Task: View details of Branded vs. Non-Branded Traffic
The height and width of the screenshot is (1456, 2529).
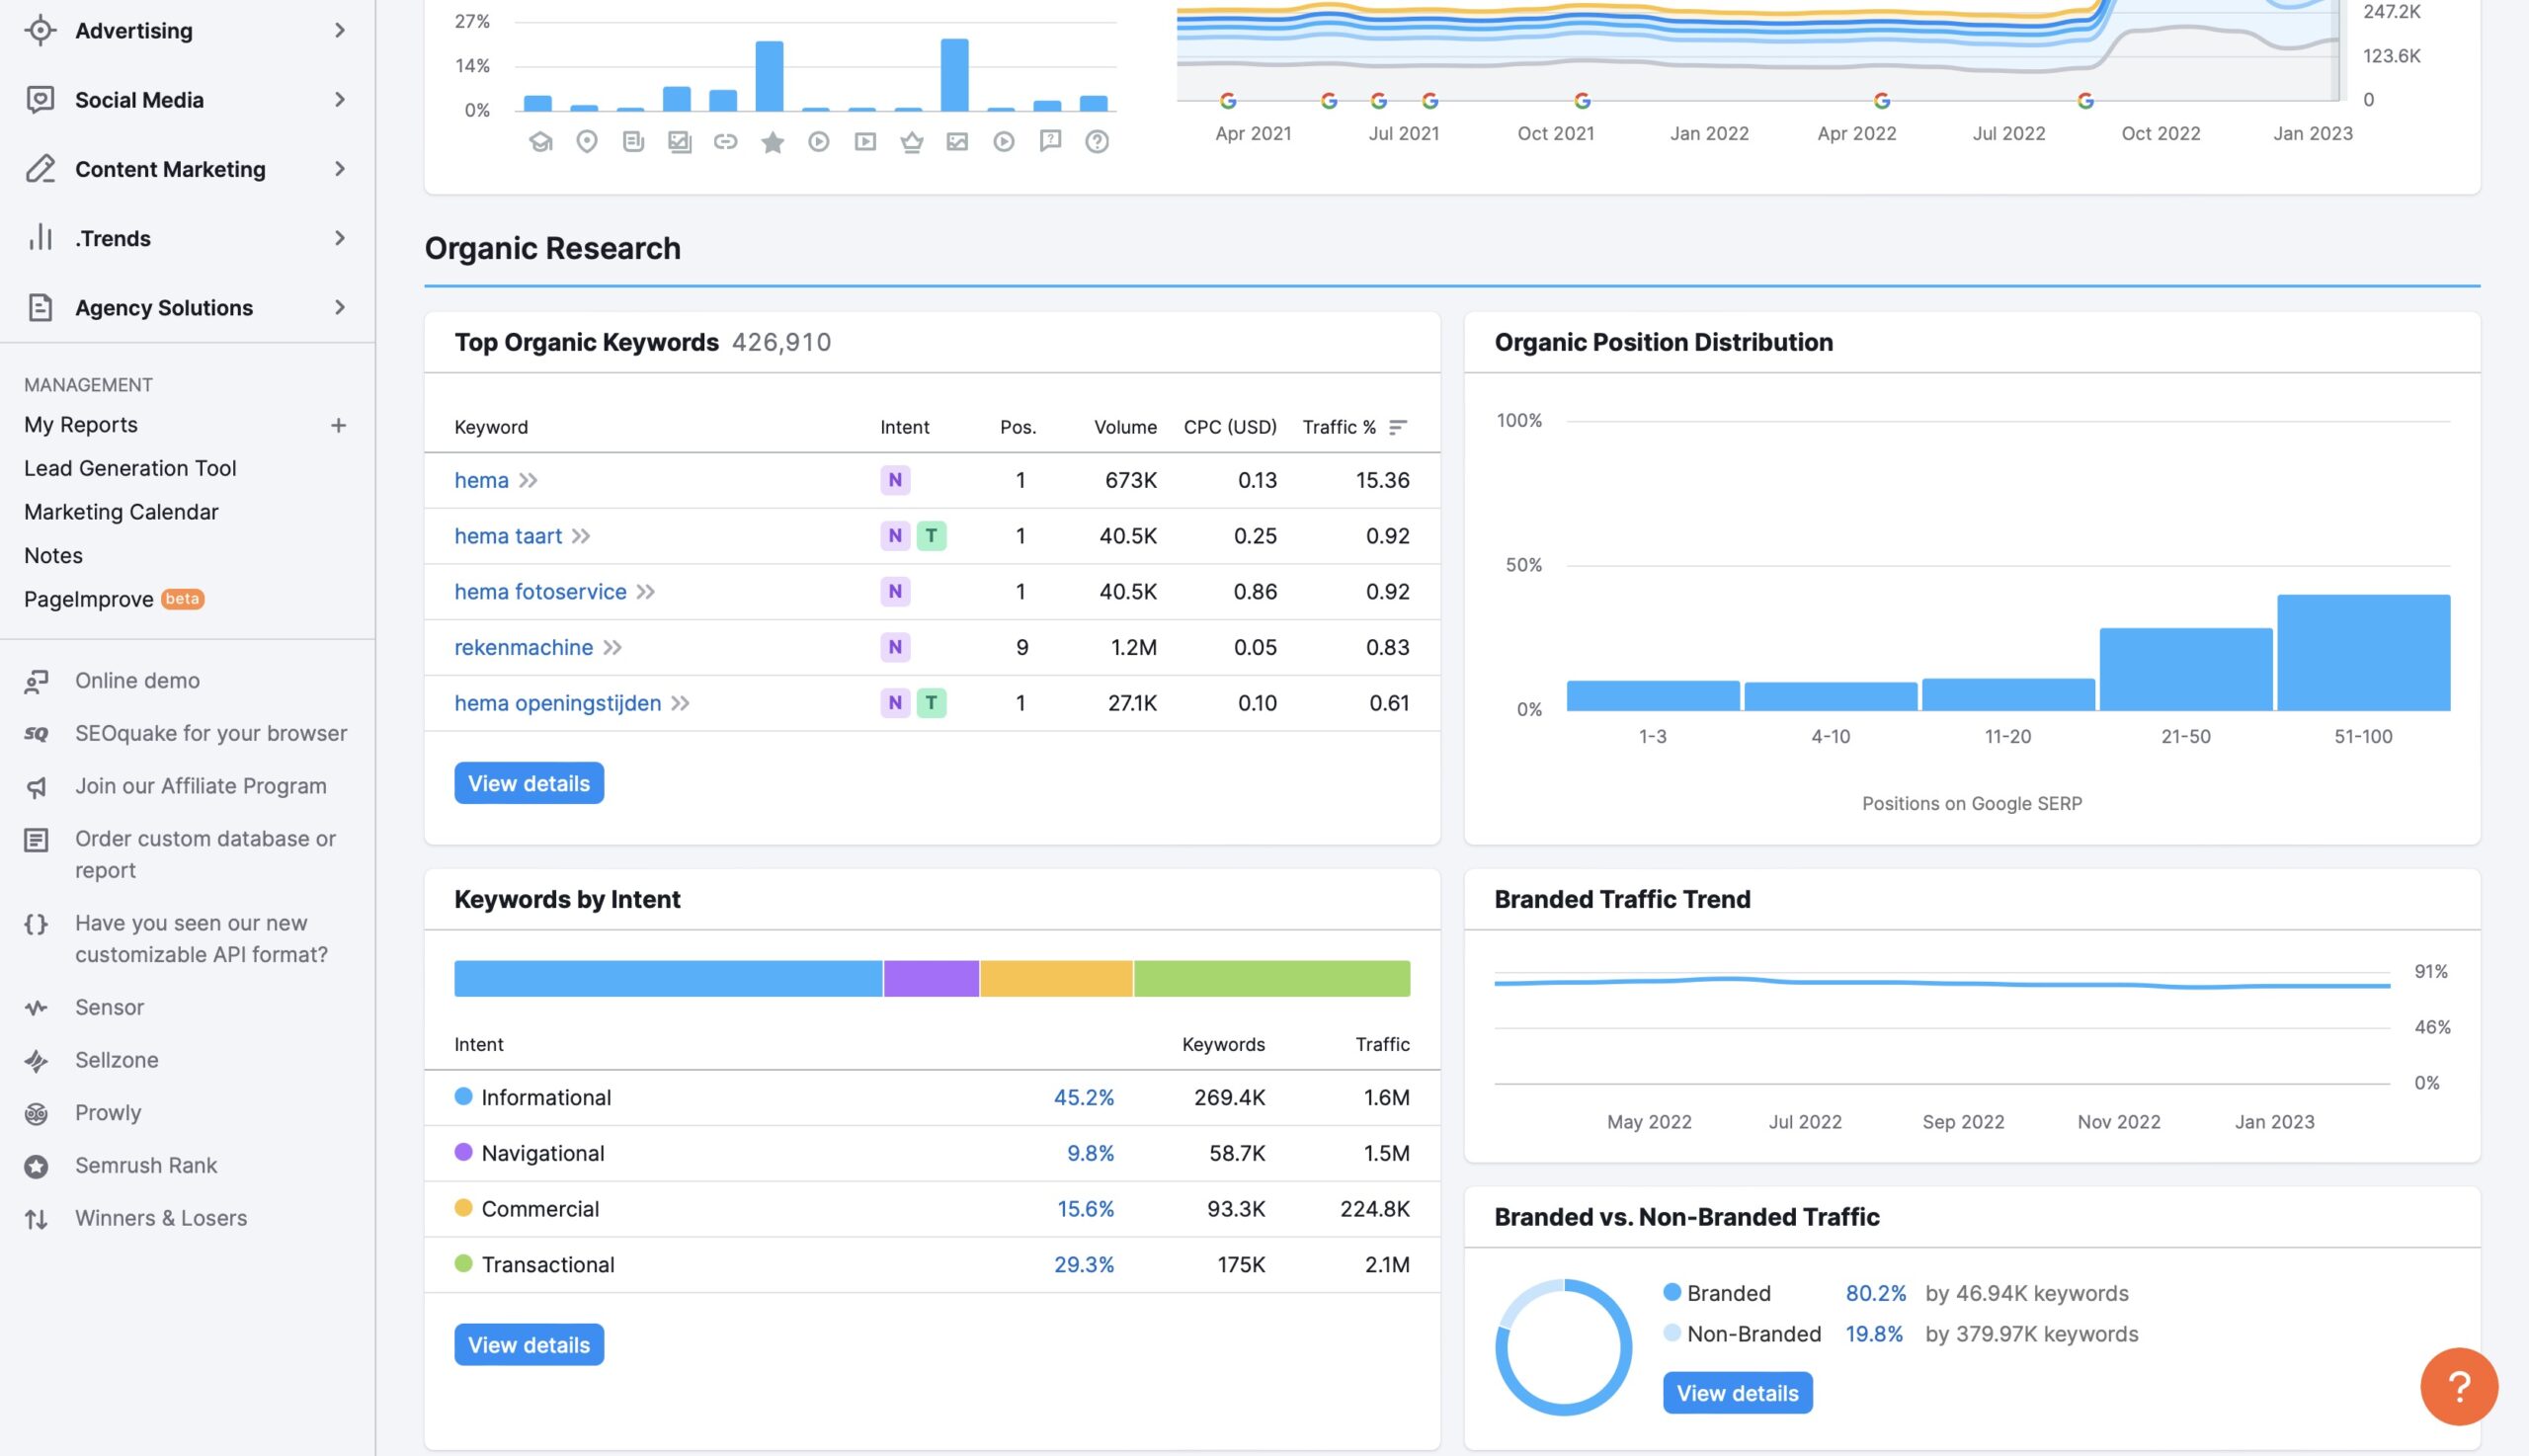Action: [x=1737, y=1393]
